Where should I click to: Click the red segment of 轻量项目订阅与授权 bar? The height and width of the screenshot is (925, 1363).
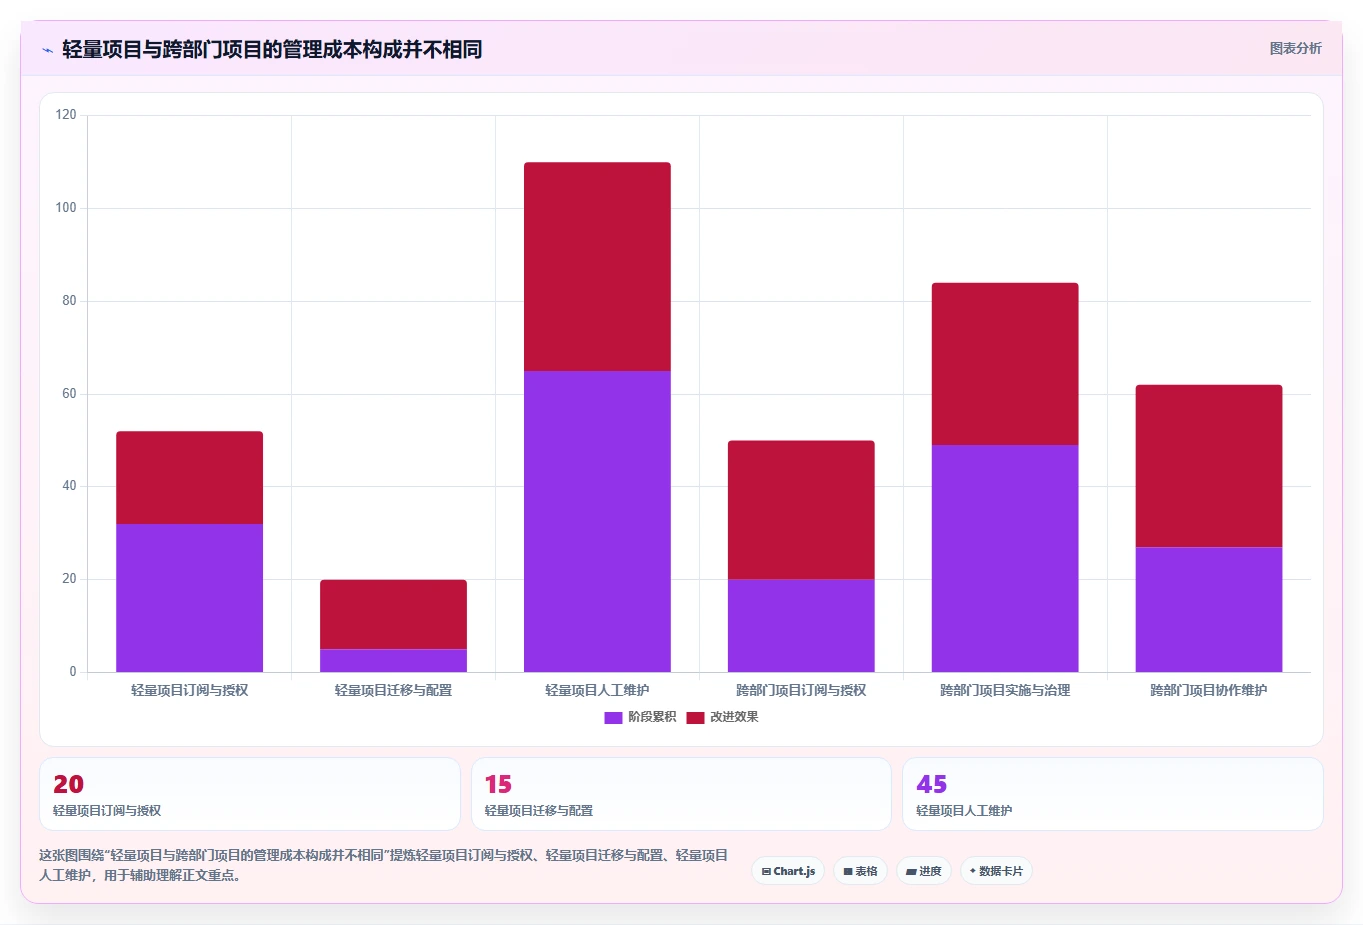click(189, 478)
